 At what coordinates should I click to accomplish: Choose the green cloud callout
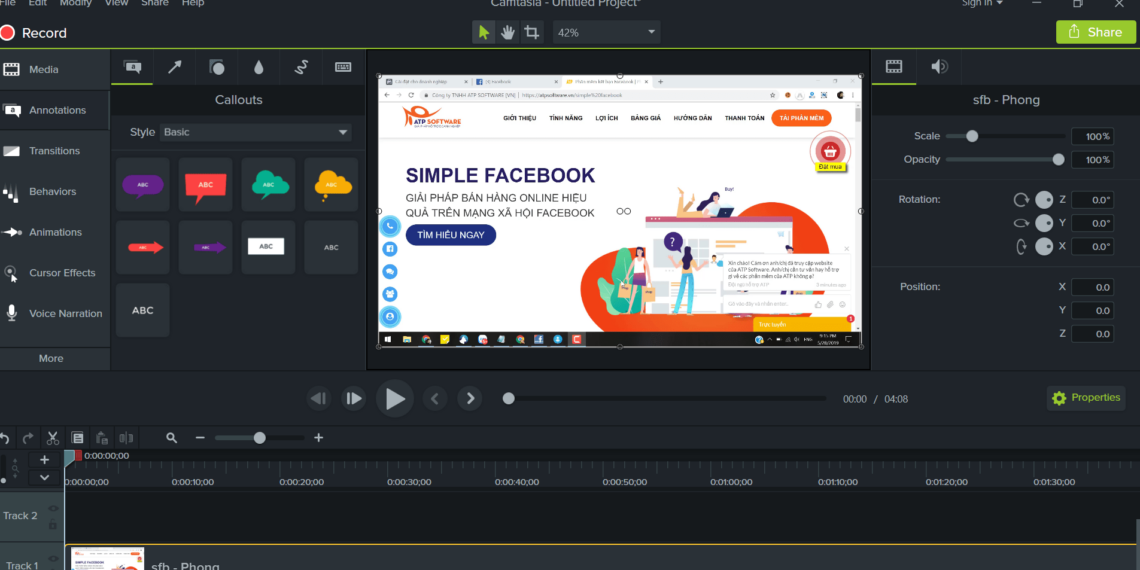pos(268,185)
